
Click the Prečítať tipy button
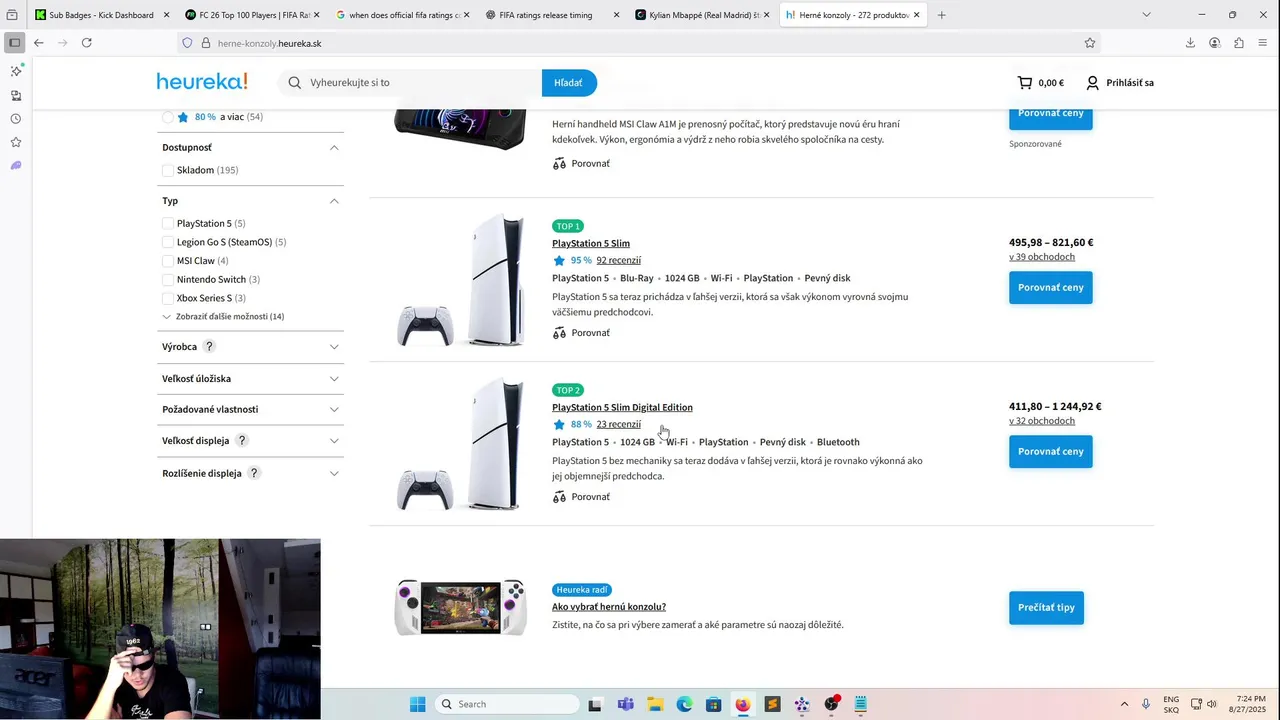pyautogui.click(x=1046, y=607)
